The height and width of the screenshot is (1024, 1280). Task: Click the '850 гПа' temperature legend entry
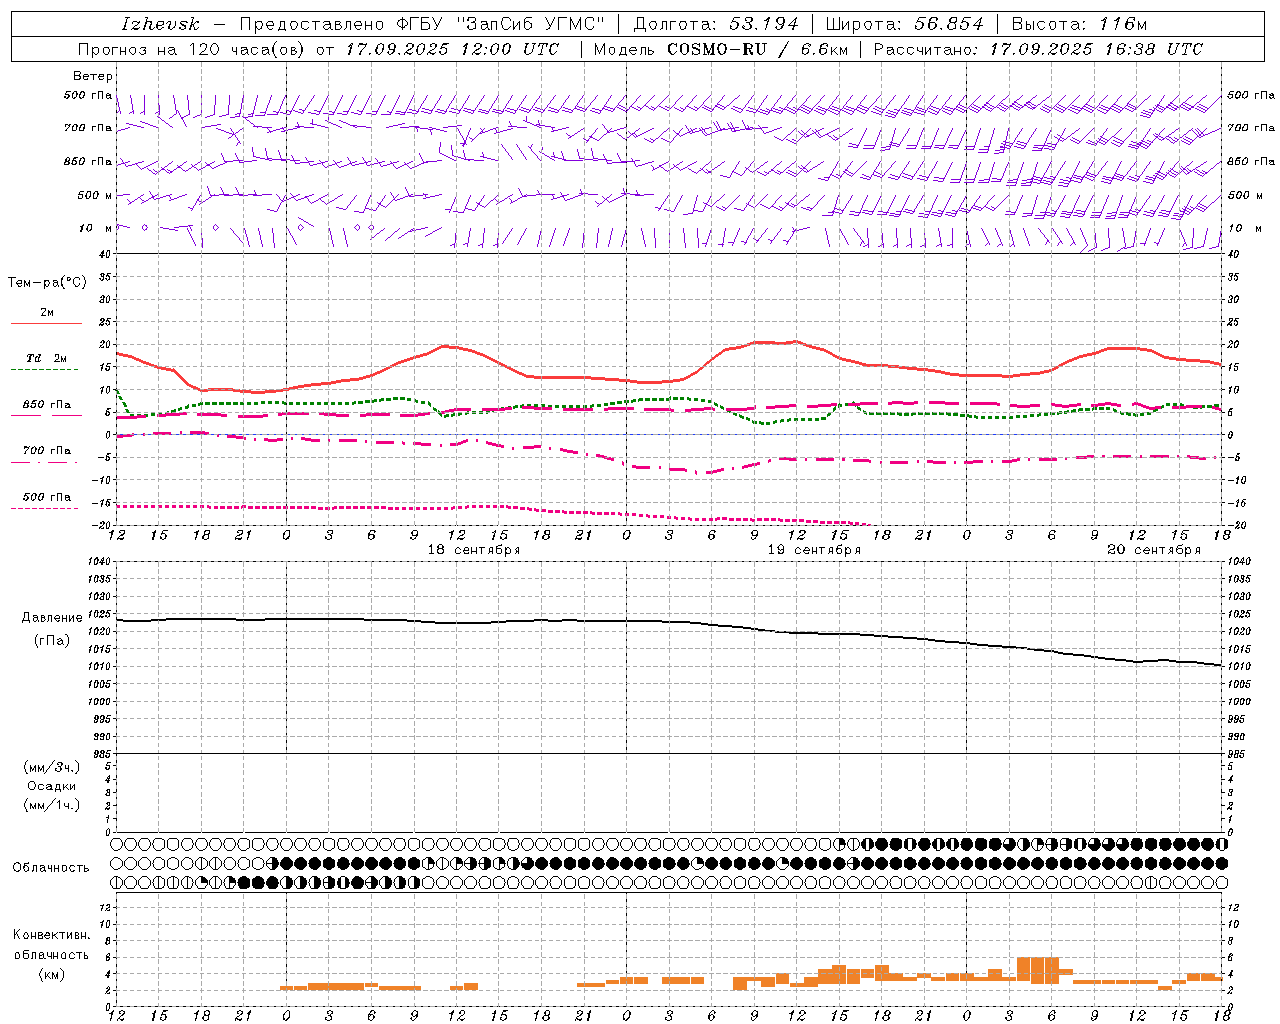[47, 405]
